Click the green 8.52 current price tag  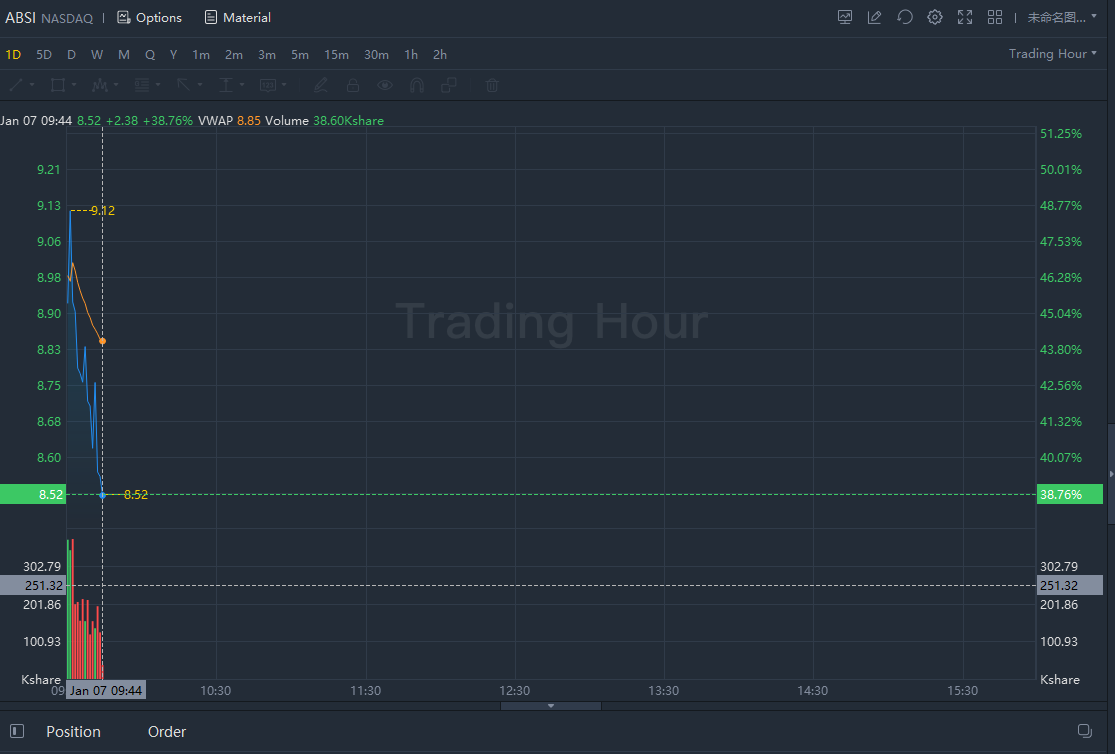pyautogui.click(x=33, y=494)
